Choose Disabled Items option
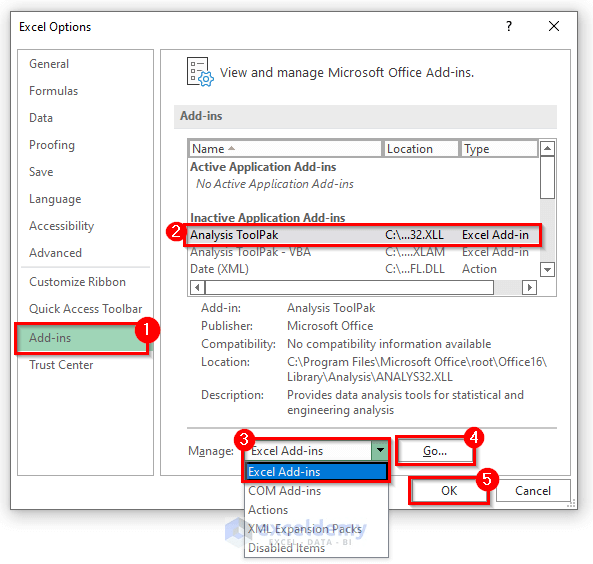 (x=316, y=548)
